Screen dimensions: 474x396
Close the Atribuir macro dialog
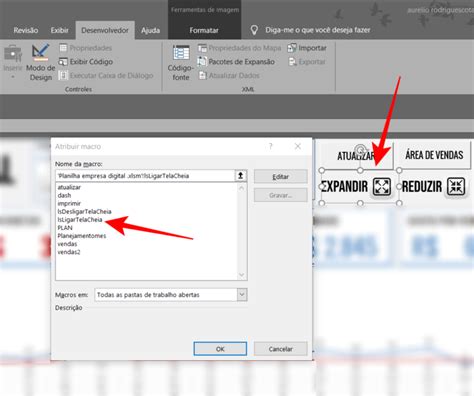[298, 146]
